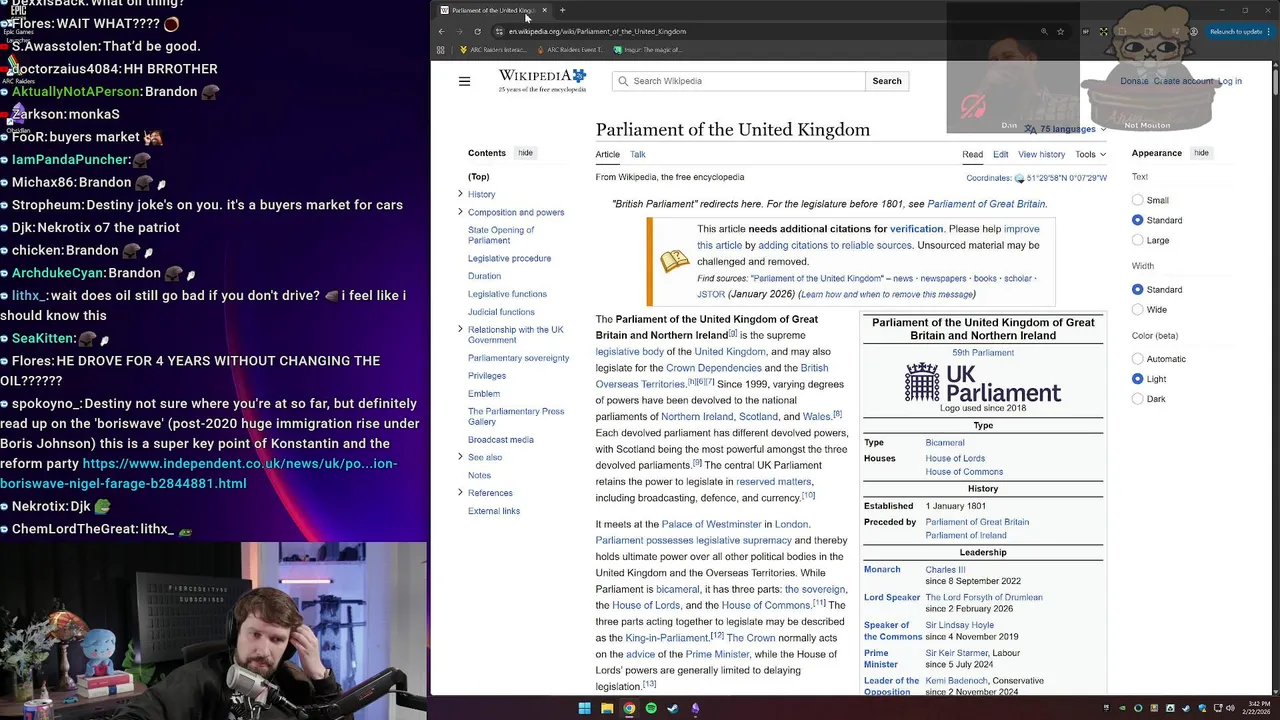Click the Search Wikipedia input field
Image resolution: width=1280 pixels, height=720 pixels.
(x=738, y=81)
